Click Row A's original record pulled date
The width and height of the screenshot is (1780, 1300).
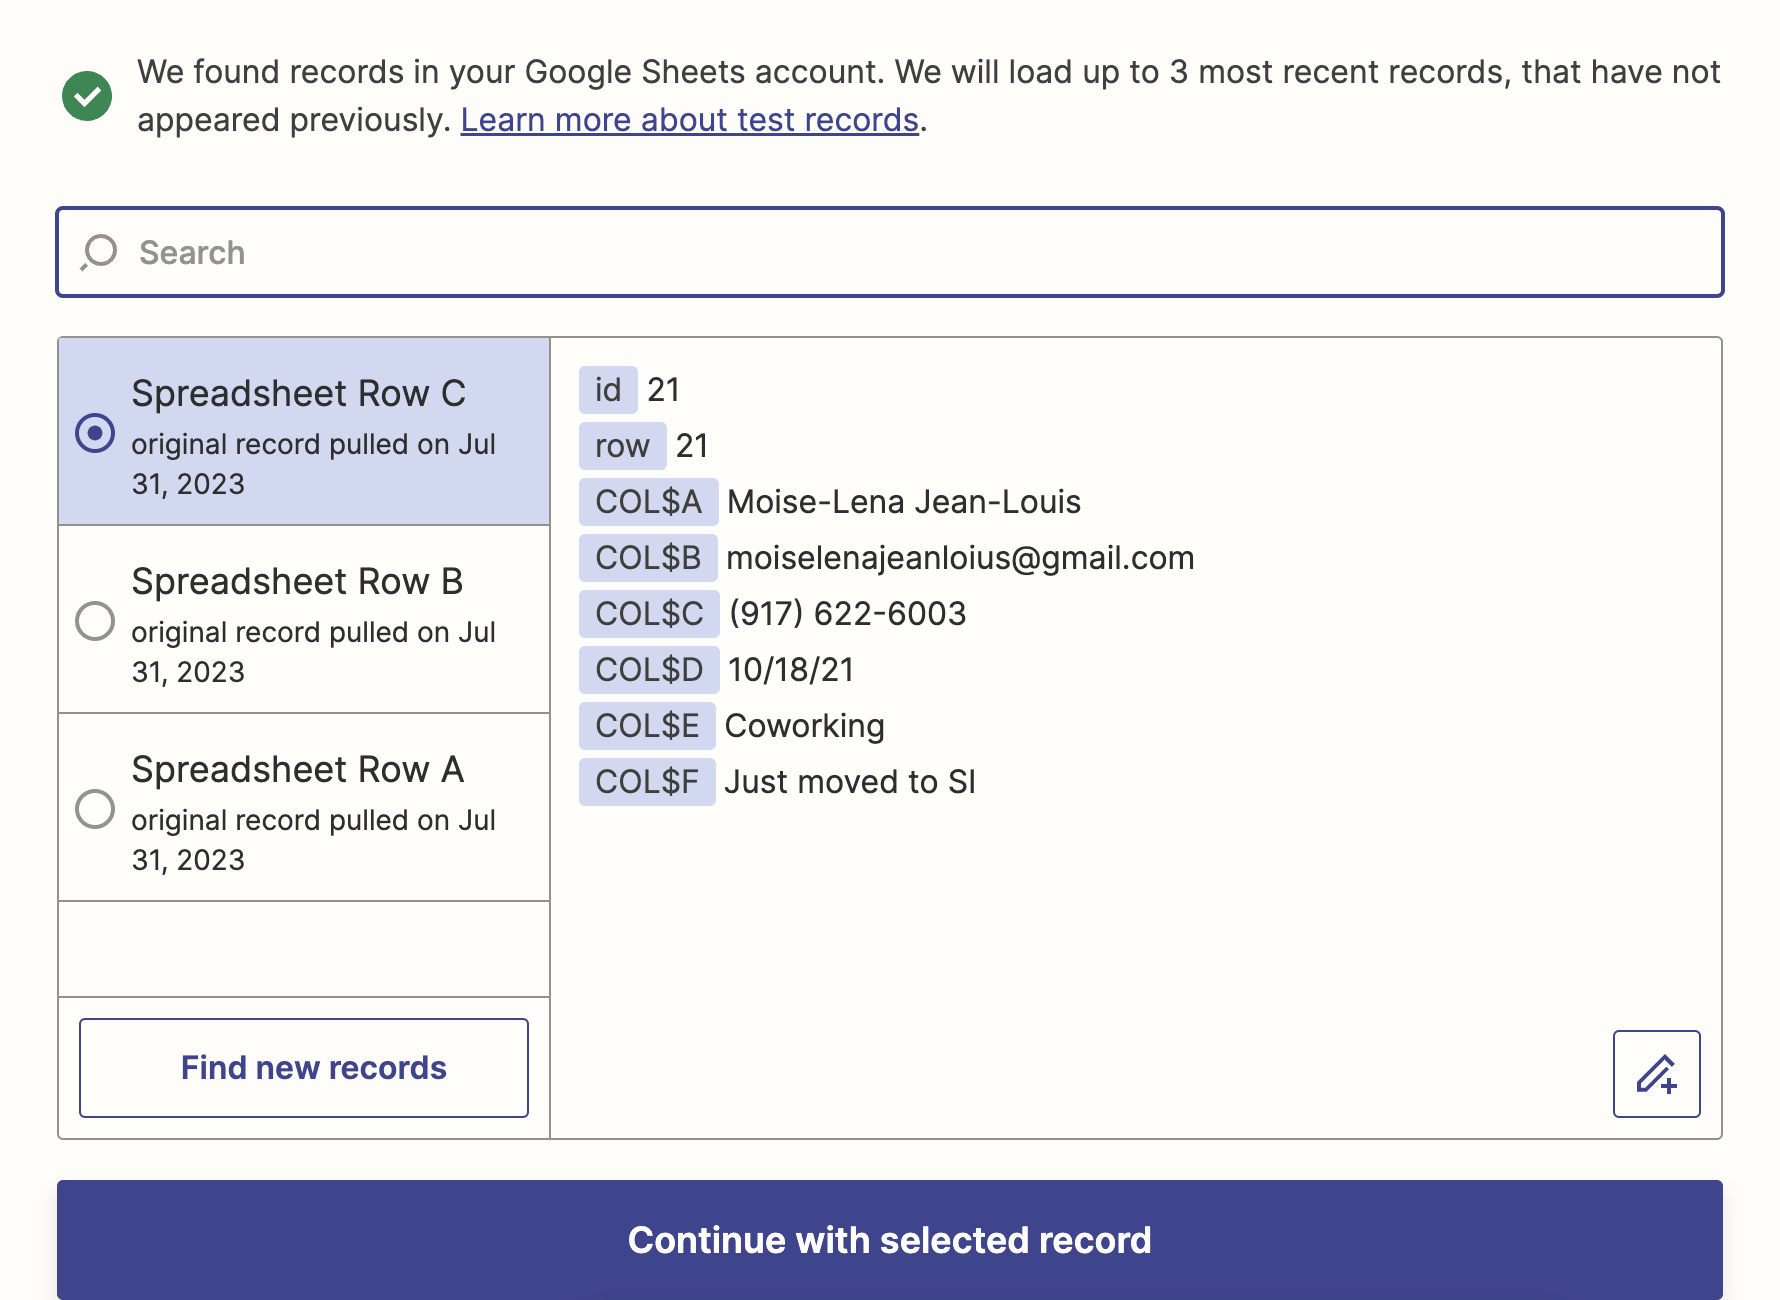pyautogui.click(x=313, y=840)
